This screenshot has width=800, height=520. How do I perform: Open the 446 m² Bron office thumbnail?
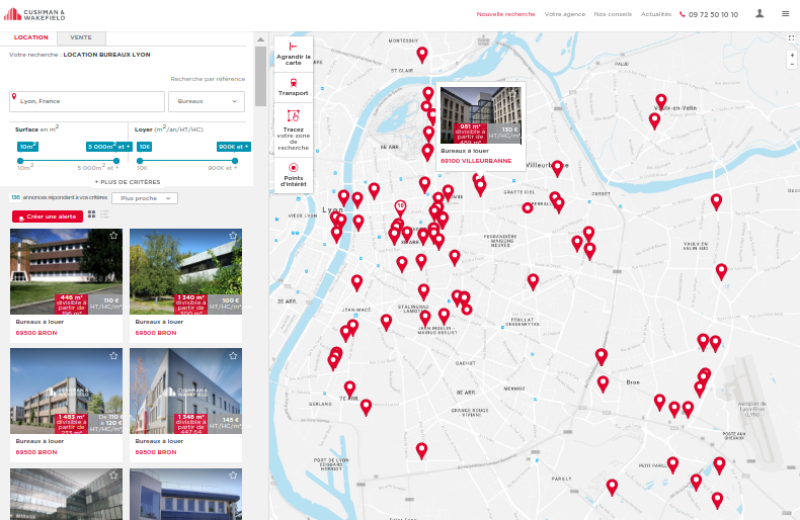[x=66, y=271]
